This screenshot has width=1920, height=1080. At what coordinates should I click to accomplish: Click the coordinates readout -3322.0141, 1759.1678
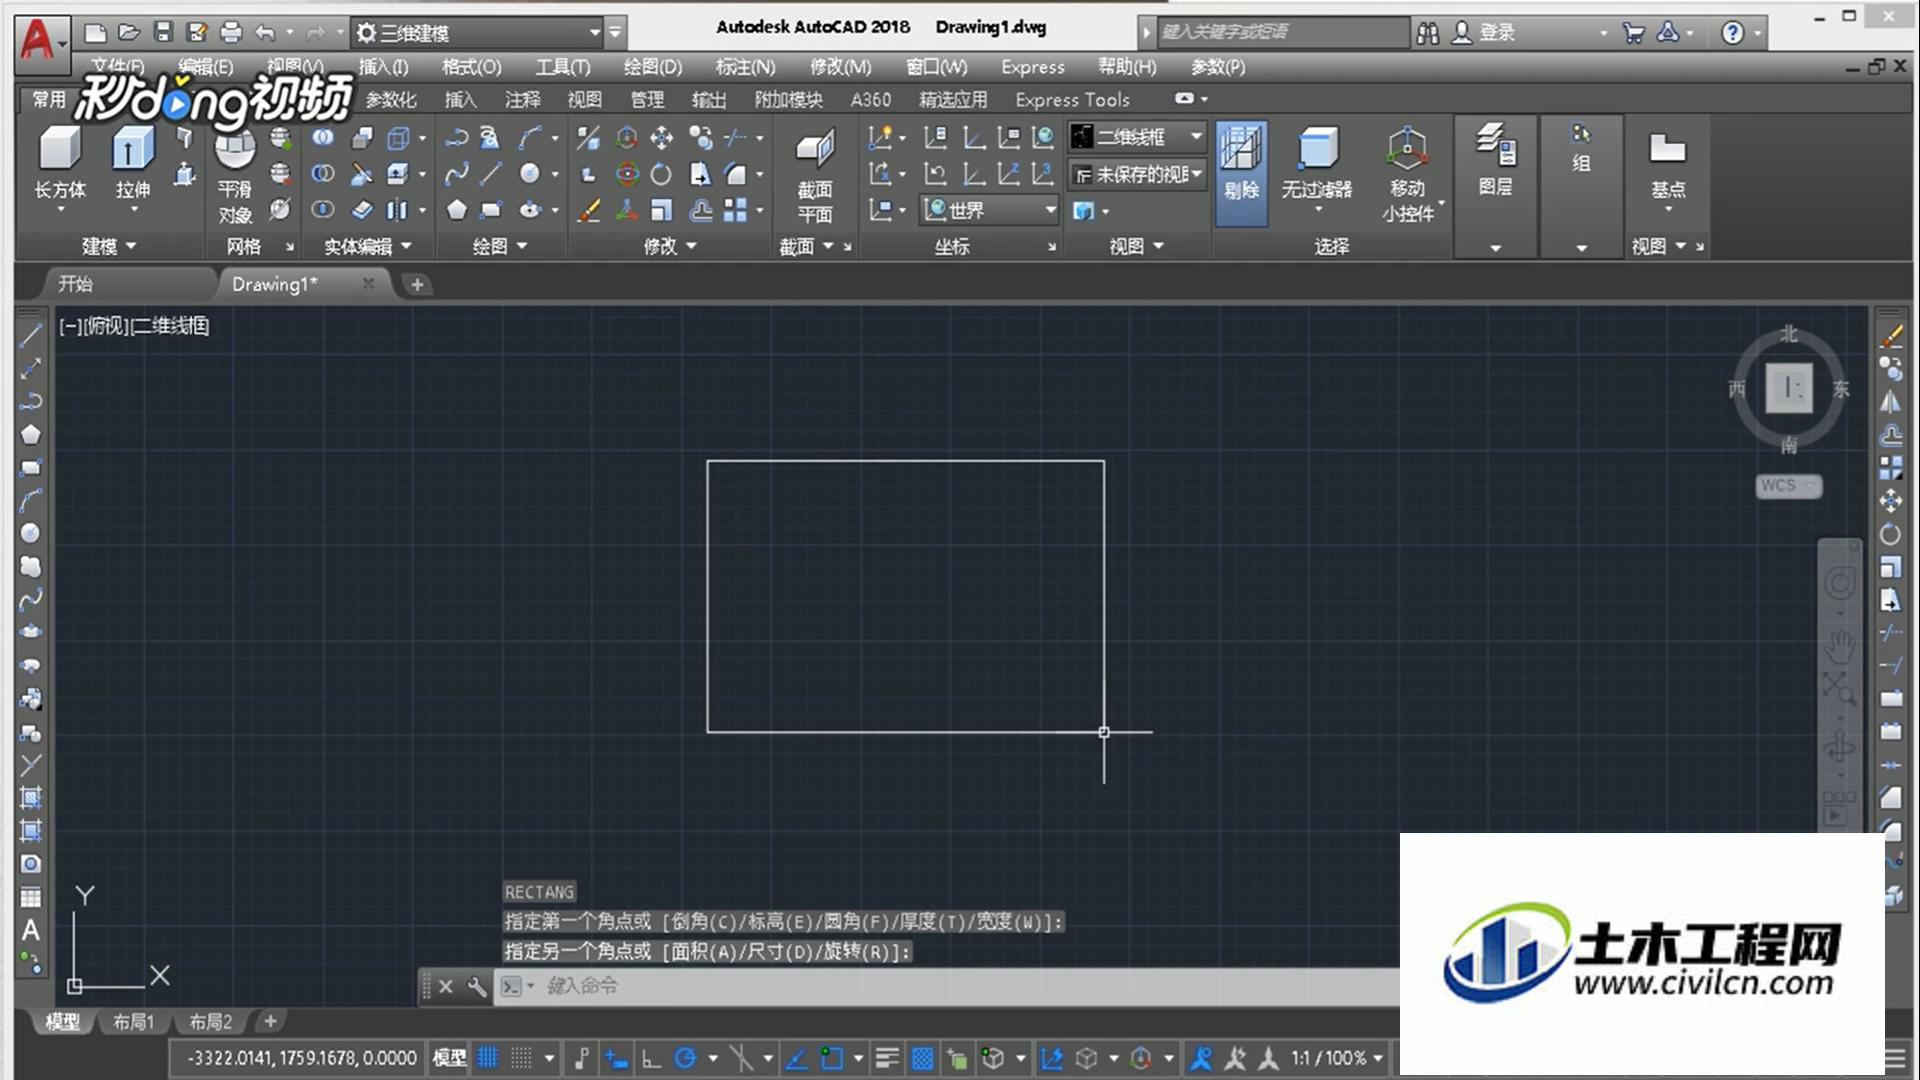(302, 1057)
